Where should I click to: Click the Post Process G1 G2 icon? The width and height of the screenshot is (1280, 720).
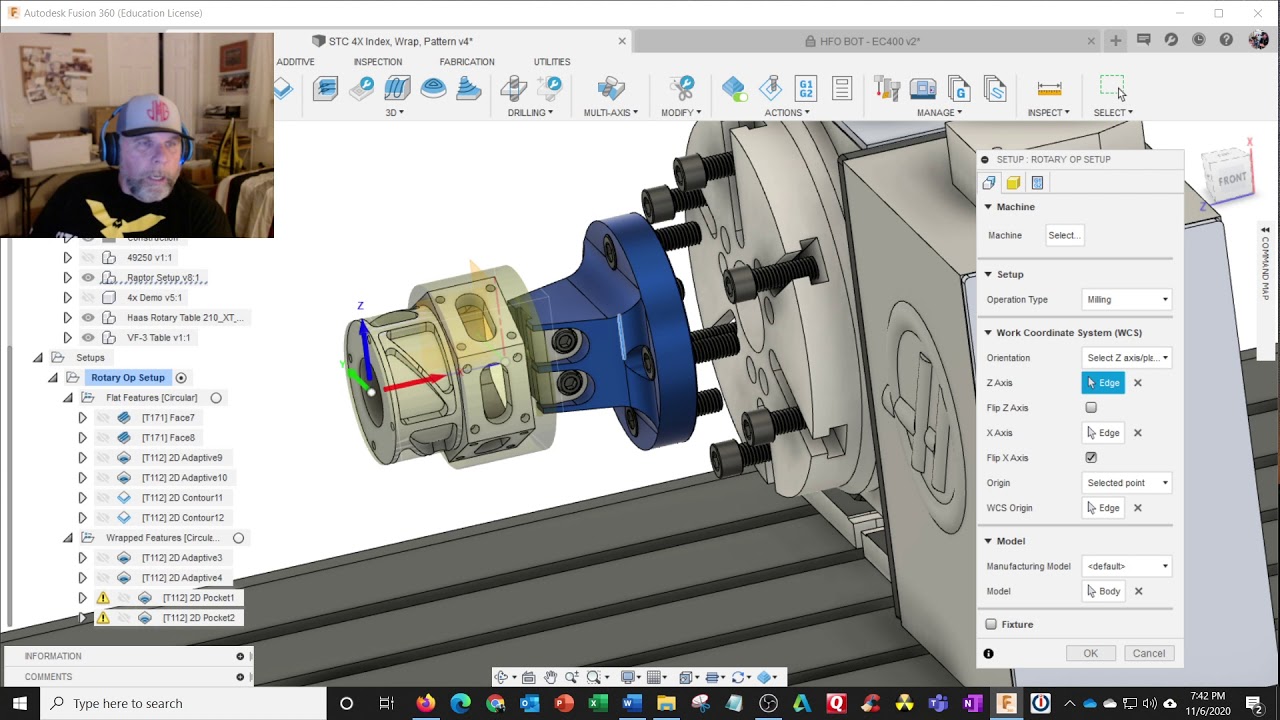point(805,88)
